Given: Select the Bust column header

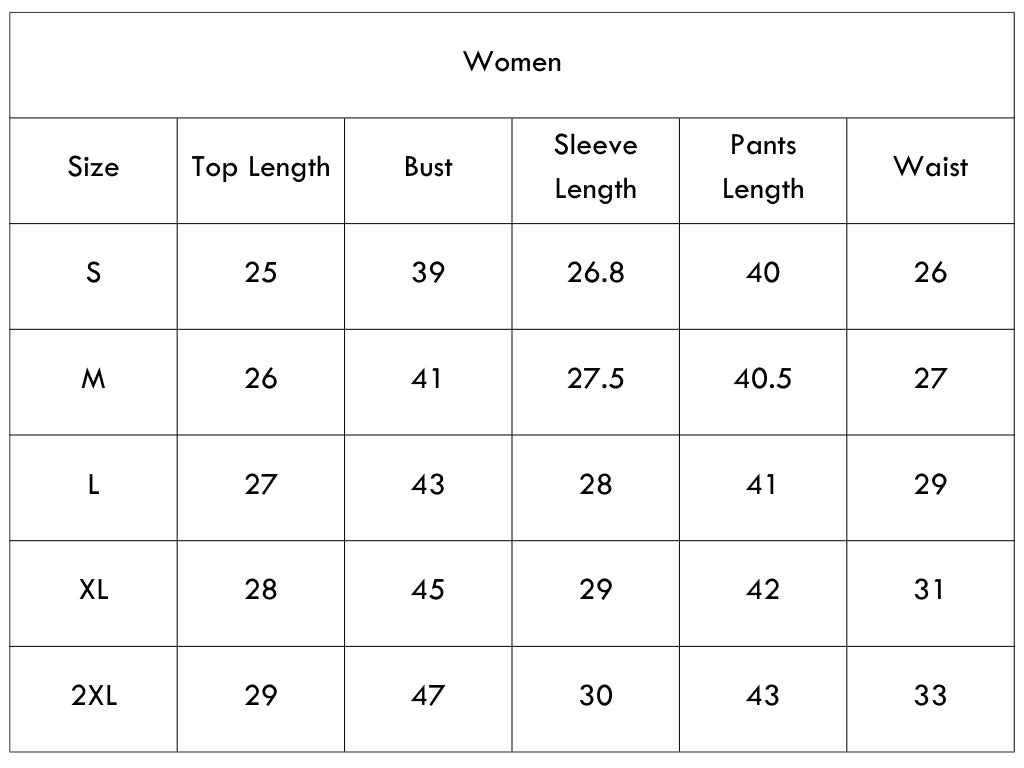Looking at the screenshot, I should [x=428, y=167].
